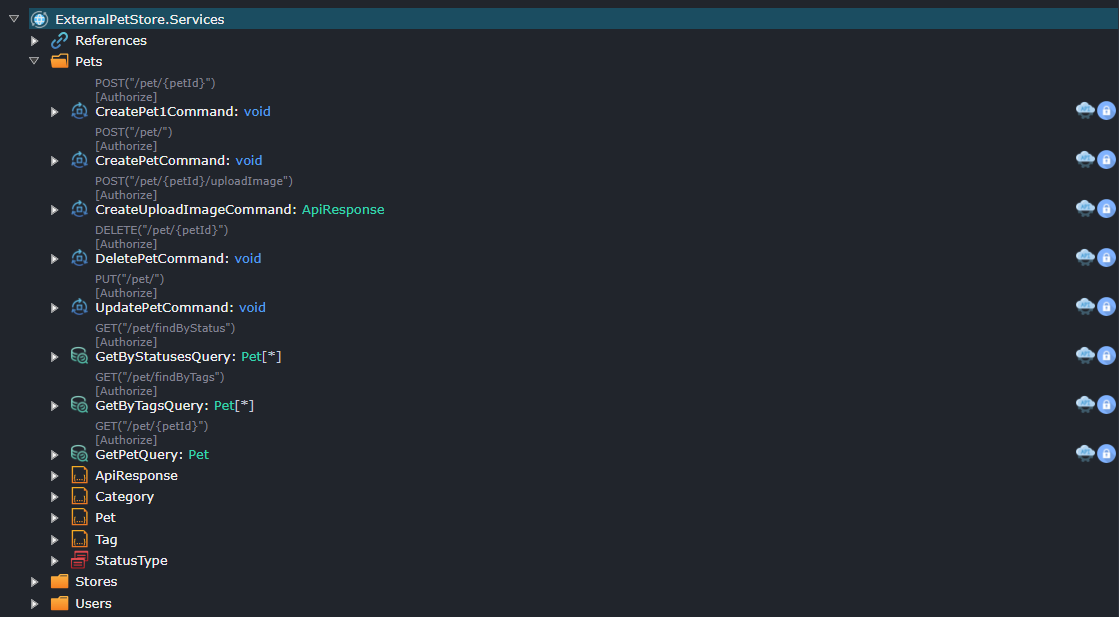Expand the Stores folder
The width and height of the screenshot is (1119, 617).
(34, 582)
